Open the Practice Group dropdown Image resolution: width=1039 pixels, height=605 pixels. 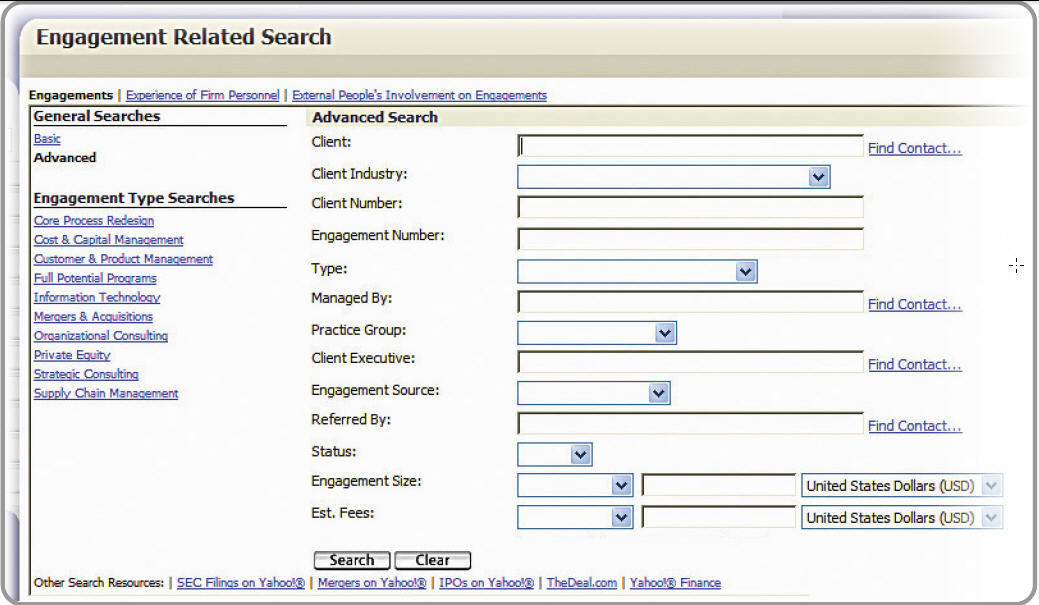click(x=596, y=333)
